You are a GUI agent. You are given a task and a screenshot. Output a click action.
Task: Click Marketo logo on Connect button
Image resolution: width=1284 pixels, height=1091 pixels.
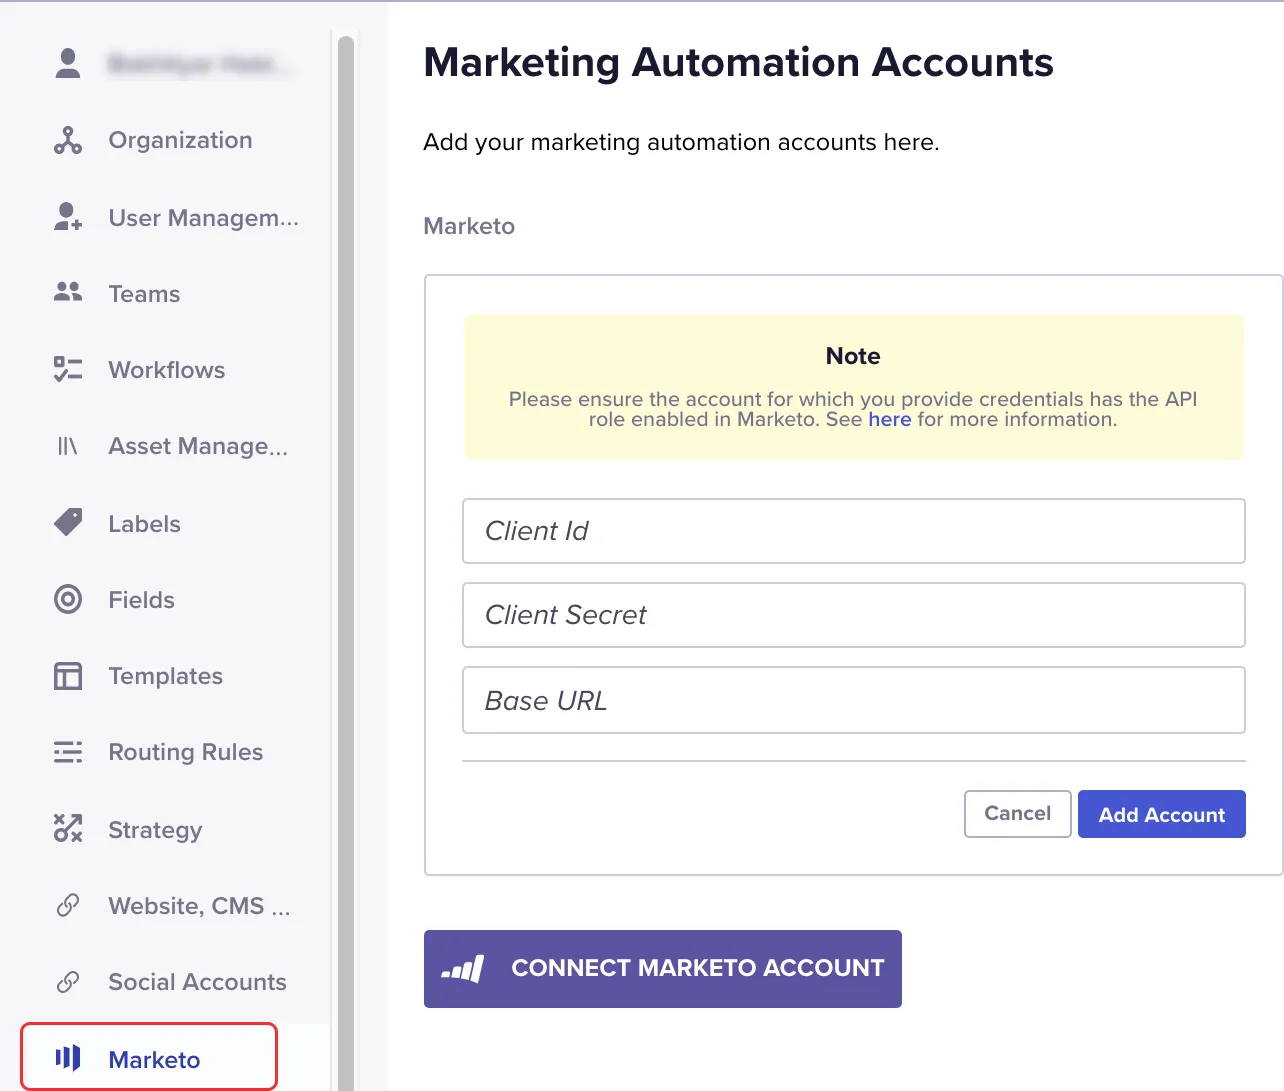(x=463, y=968)
